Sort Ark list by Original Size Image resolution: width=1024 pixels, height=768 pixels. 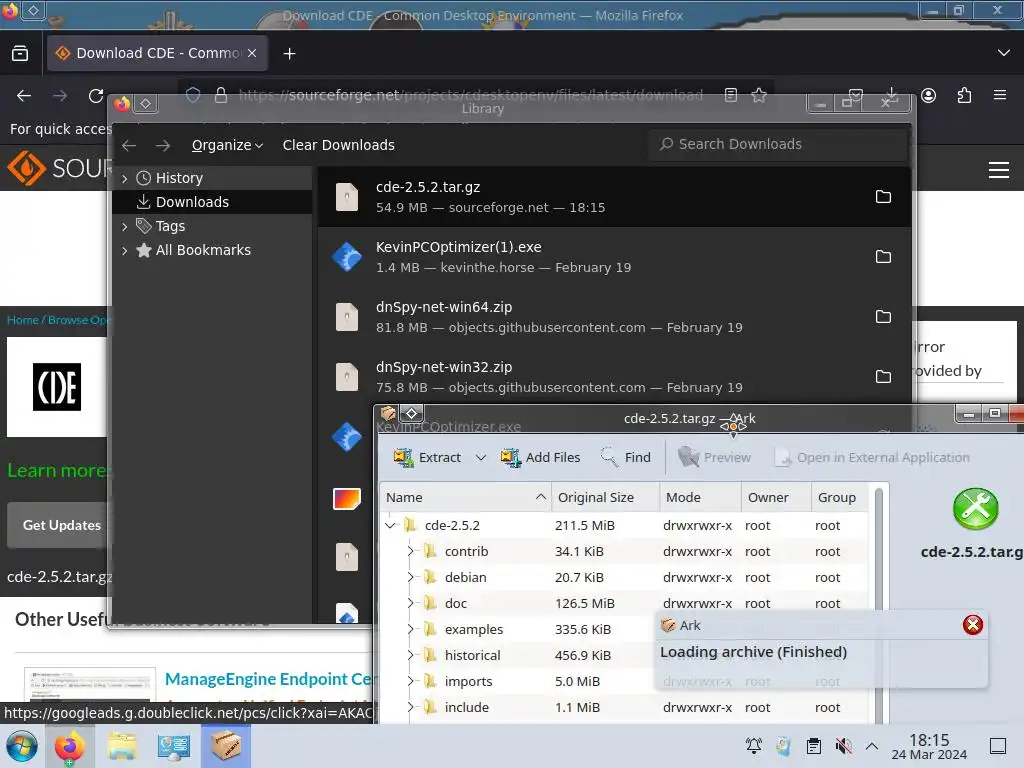click(605, 498)
